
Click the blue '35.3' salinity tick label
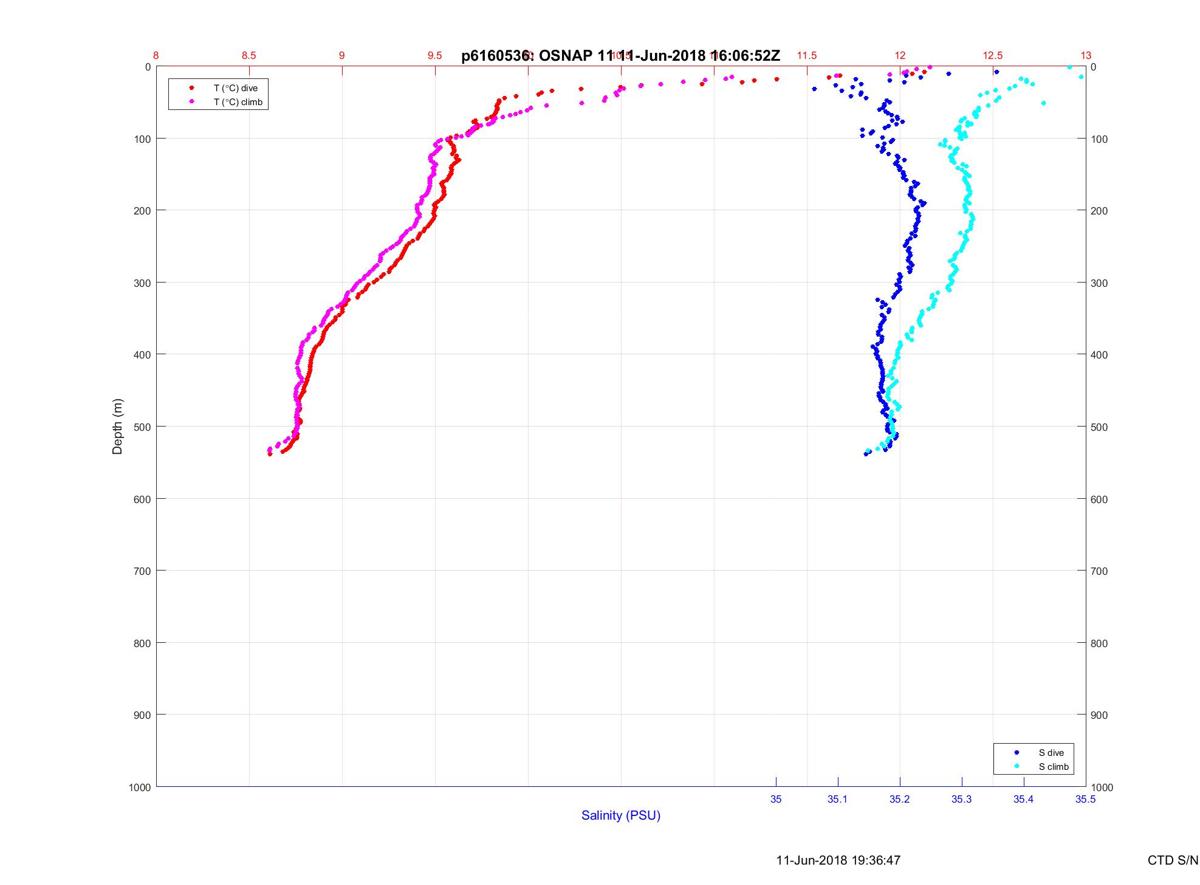pyautogui.click(x=962, y=800)
